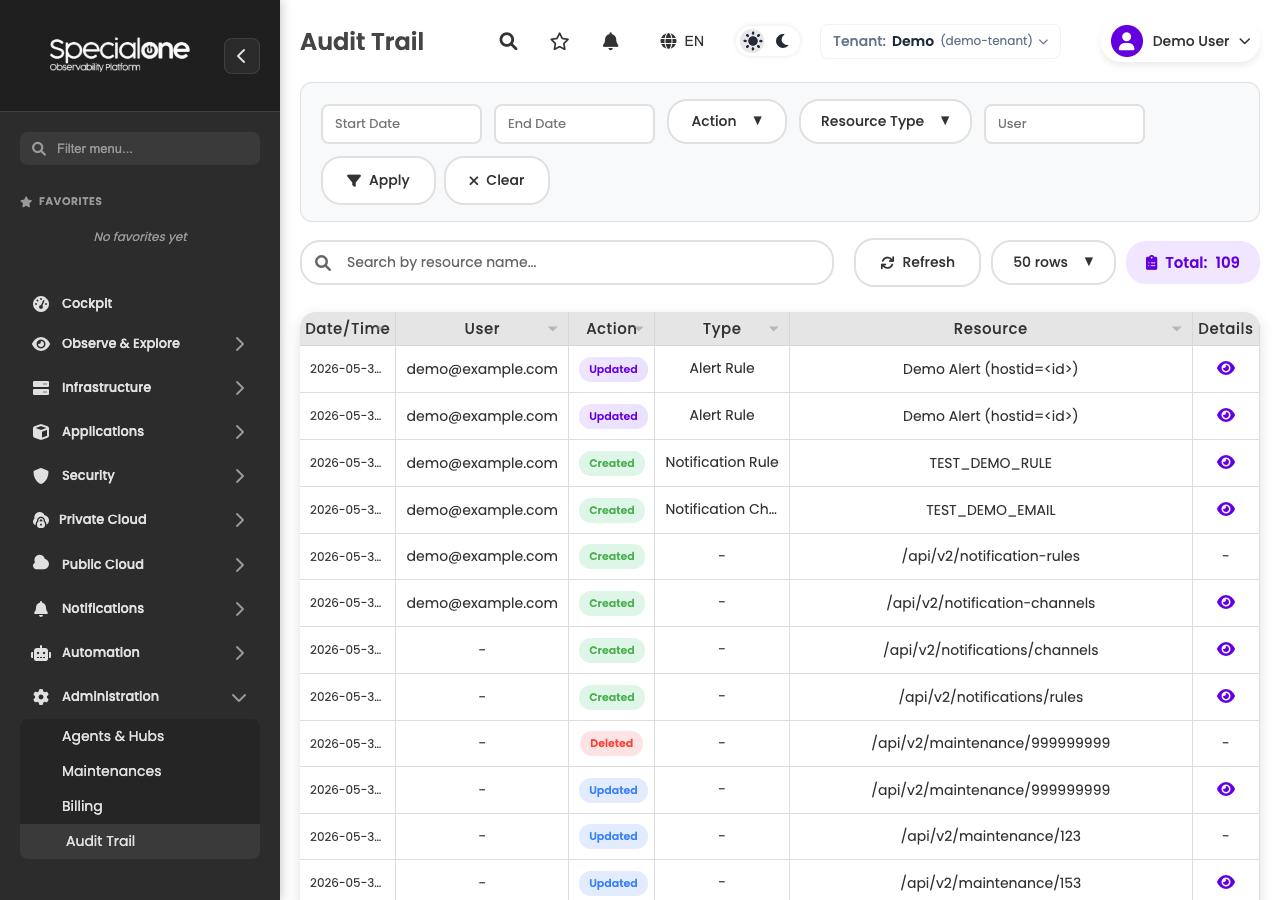Add page to favorites with star icon
The height and width of the screenshot is (900, 1280).
[560, 41]
